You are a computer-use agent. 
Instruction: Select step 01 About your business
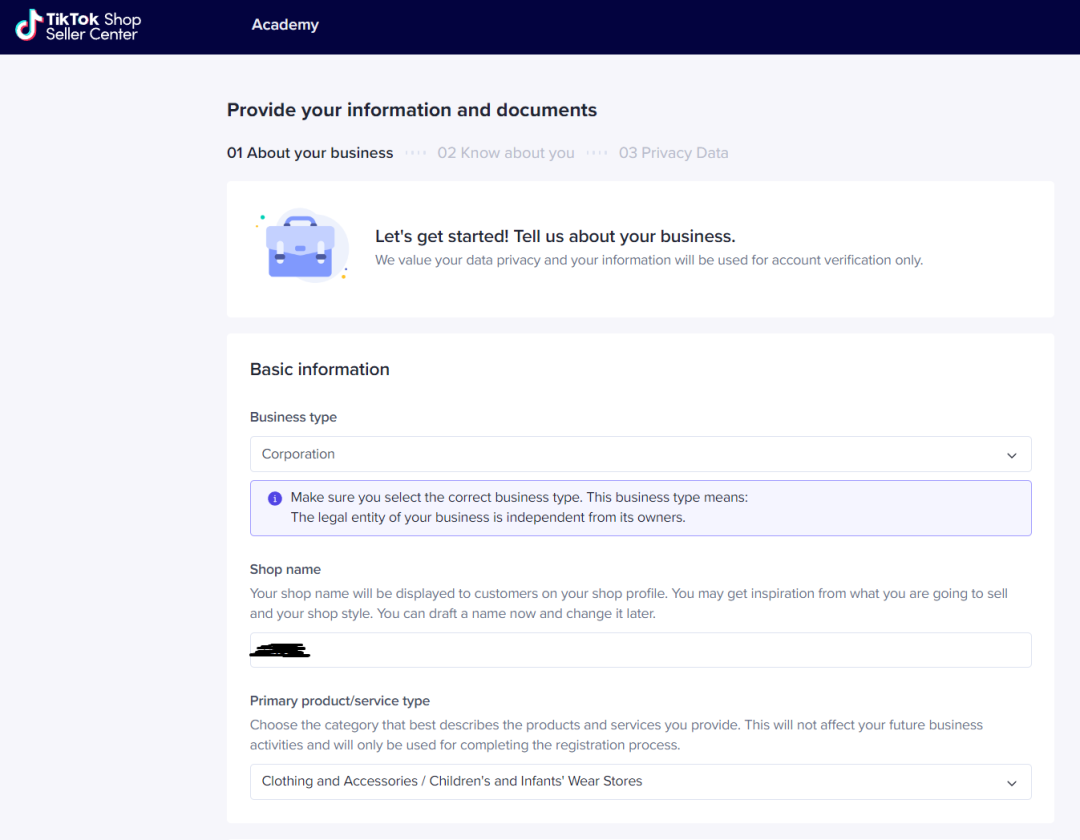(310, 153)
